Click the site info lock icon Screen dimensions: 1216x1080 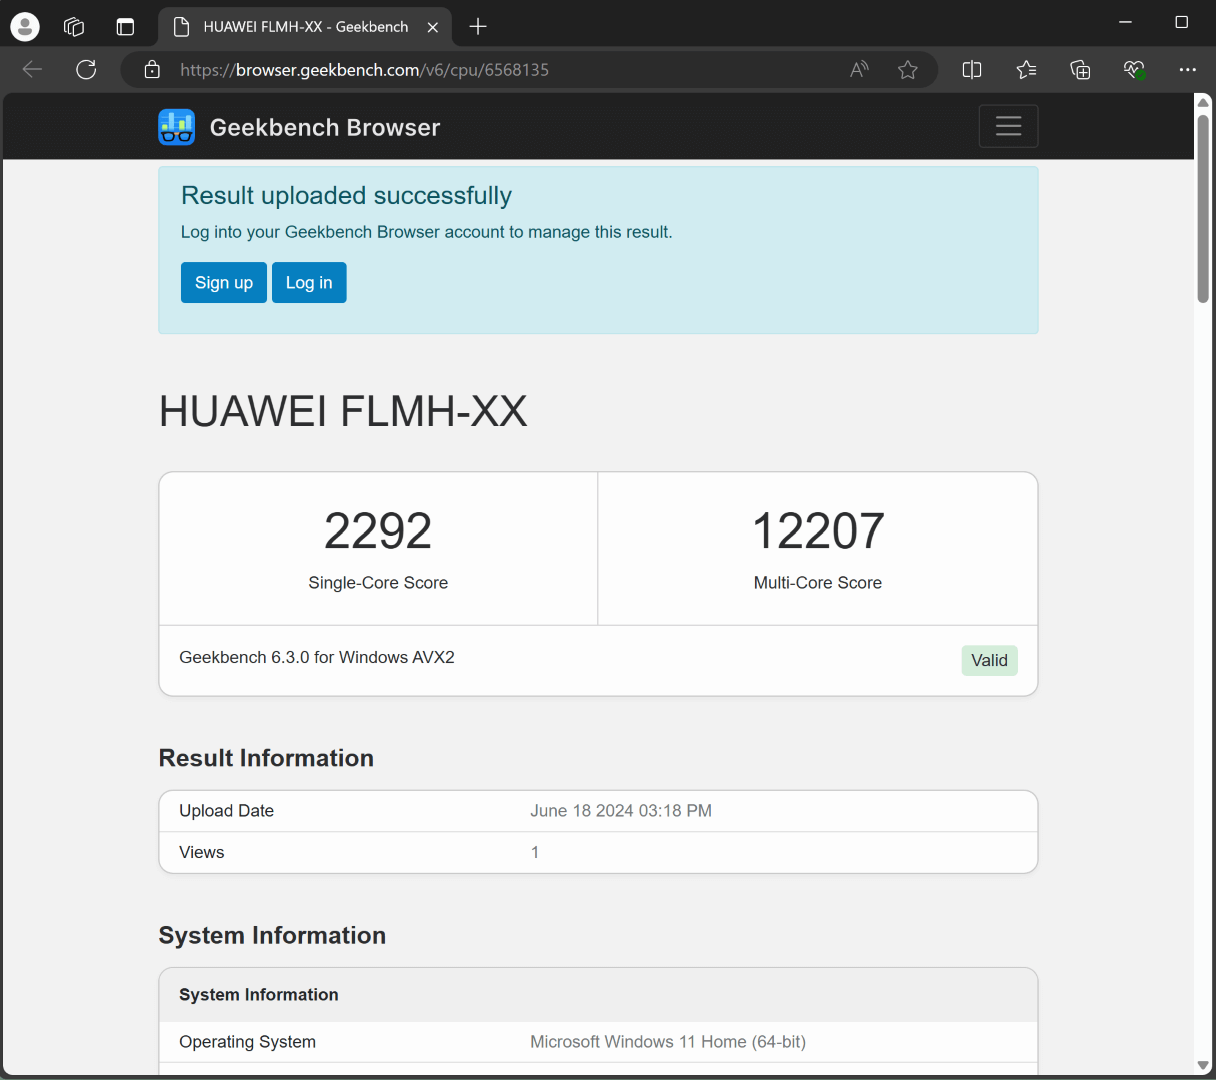pos(152,69)
